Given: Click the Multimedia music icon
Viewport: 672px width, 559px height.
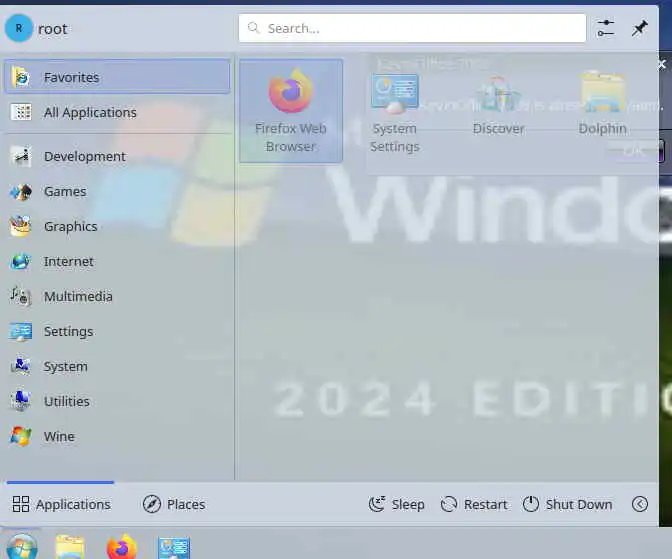Looking at the screenshot, I should click(21, 296).
